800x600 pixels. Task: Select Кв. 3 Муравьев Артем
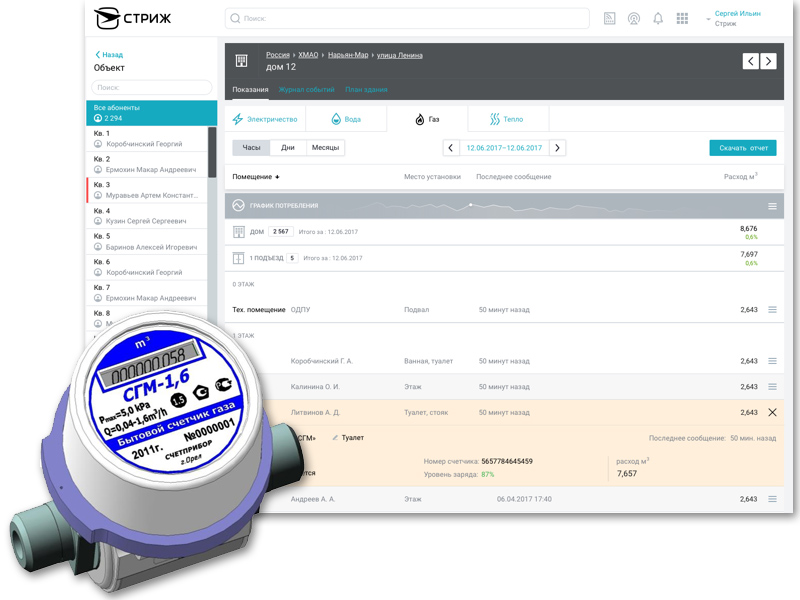pos(147,190)
